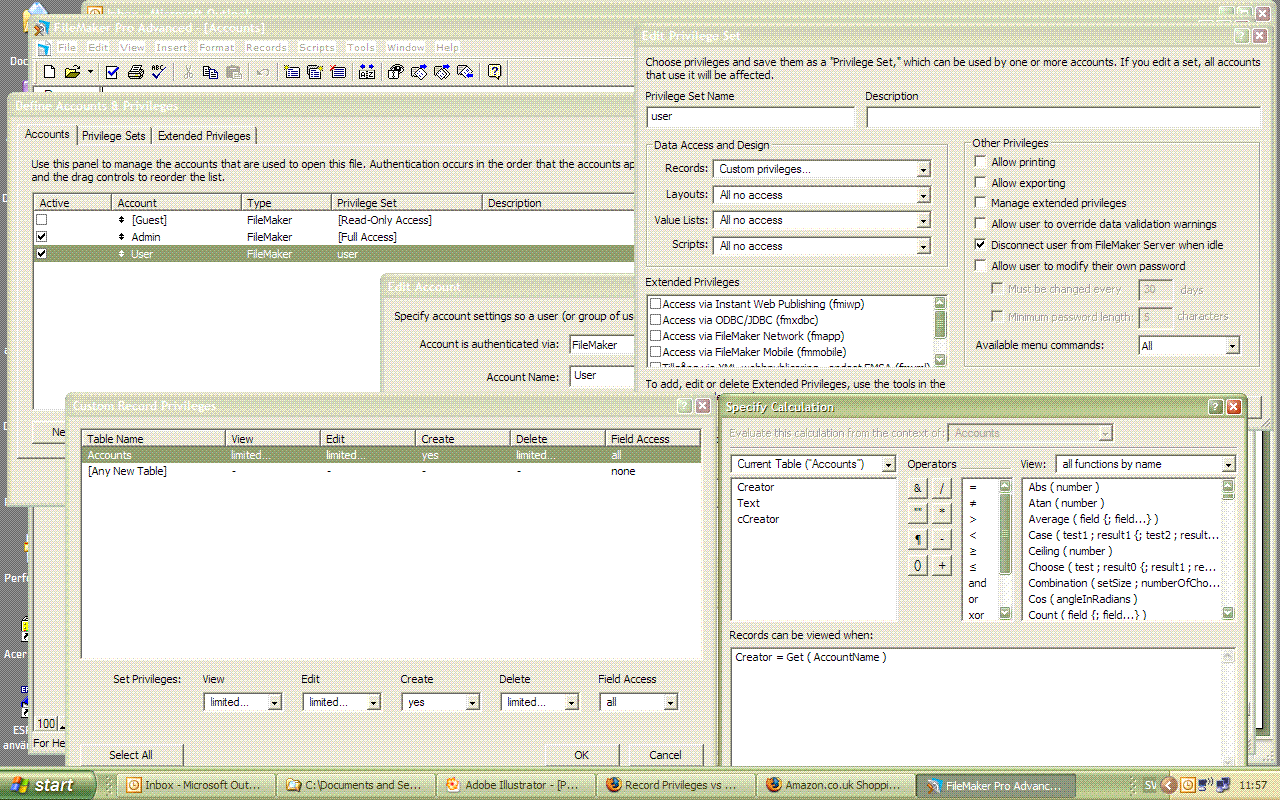Open help in Specify Calculation title bar
Image resolution: width=1280 pixels, height=800 pixels.
pyautogui.click(x=1216, y=407)
